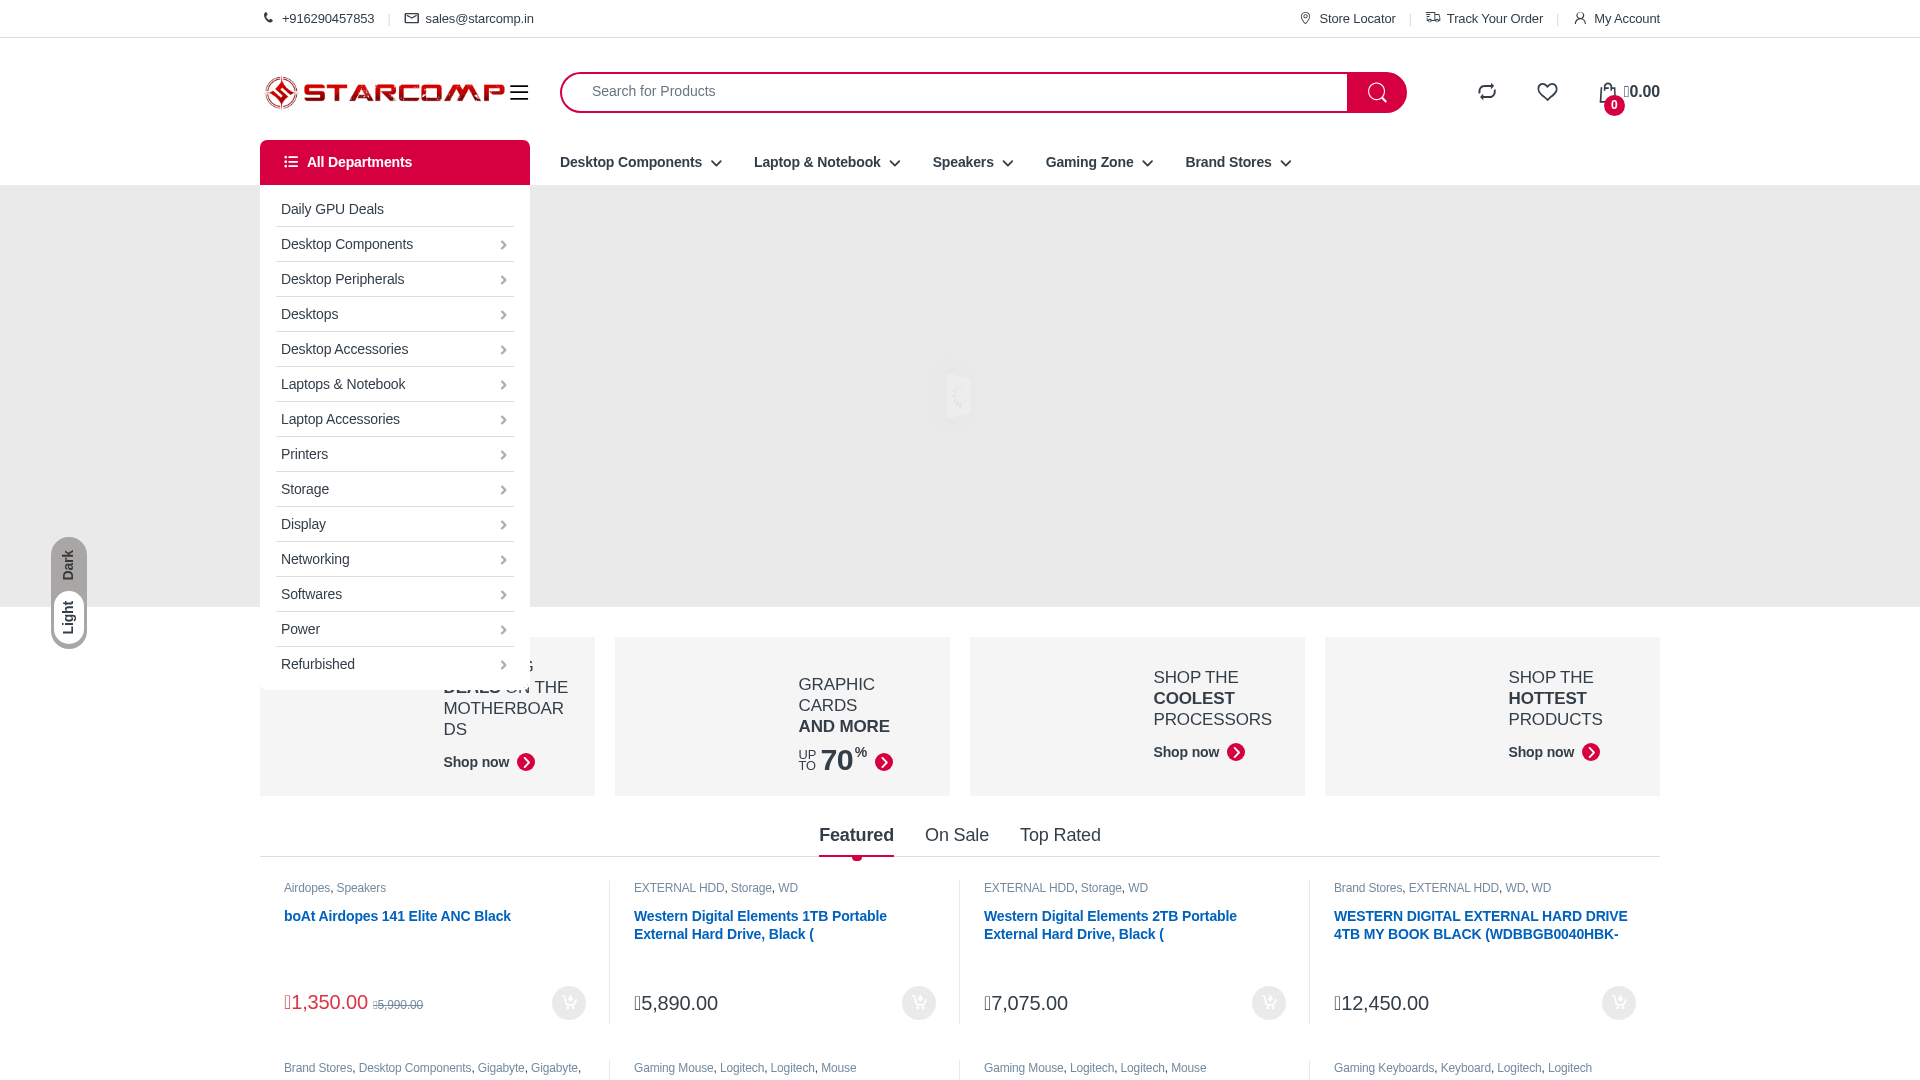Open Networking department
Screen dimensions: 1920x1080
[x=395, y=559]
